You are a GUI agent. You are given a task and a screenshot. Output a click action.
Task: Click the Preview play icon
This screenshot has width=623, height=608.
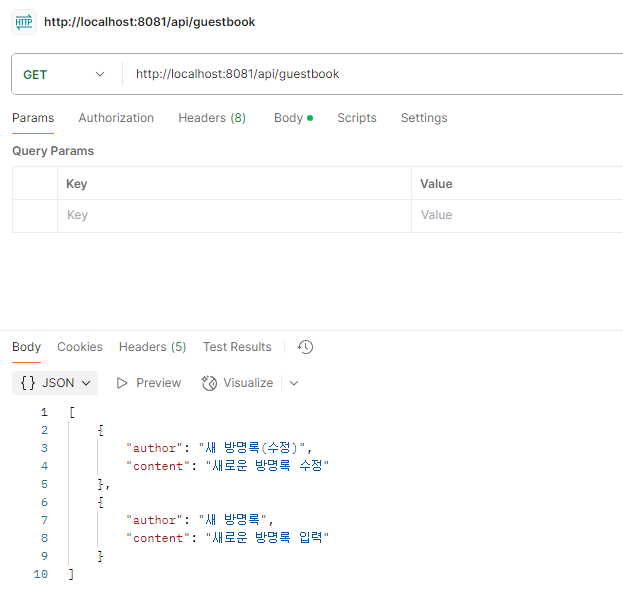pos(122,383)
